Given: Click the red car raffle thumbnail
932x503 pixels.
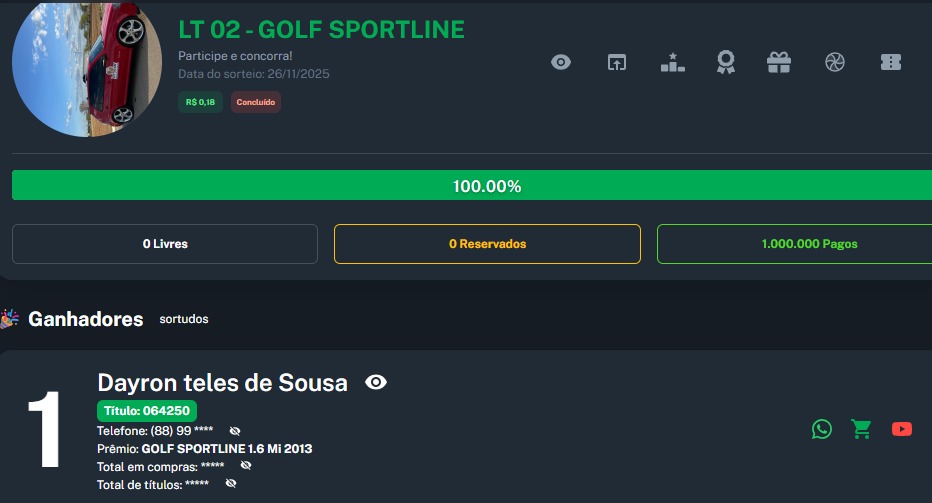Looking at the screenshot, I should pyautogui.click(x=87, y=70).
